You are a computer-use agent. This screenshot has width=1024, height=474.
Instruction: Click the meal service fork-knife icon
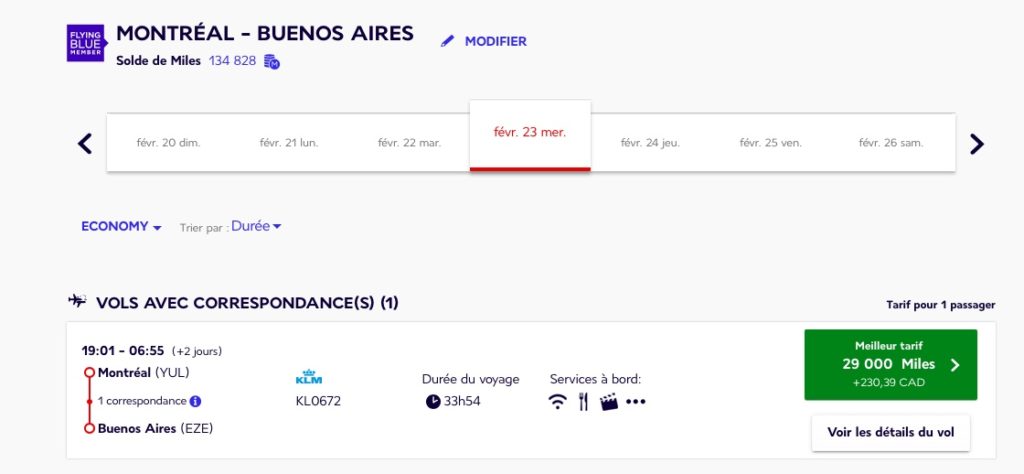(583, 402)
